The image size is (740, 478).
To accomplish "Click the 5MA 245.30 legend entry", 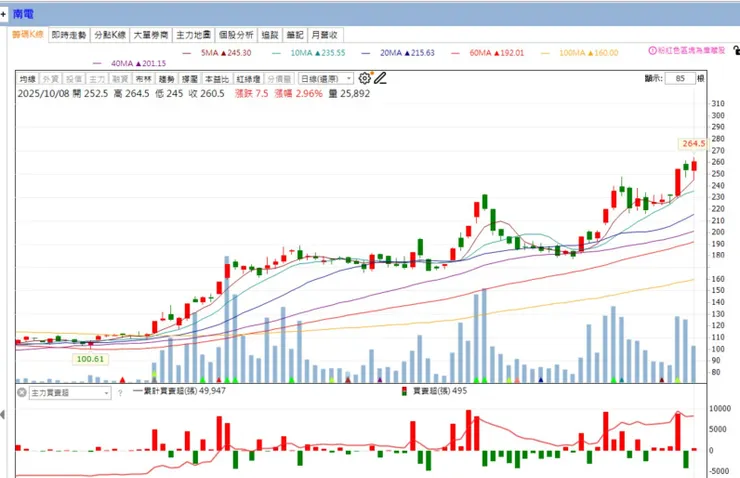I will [x=217, y=53].
